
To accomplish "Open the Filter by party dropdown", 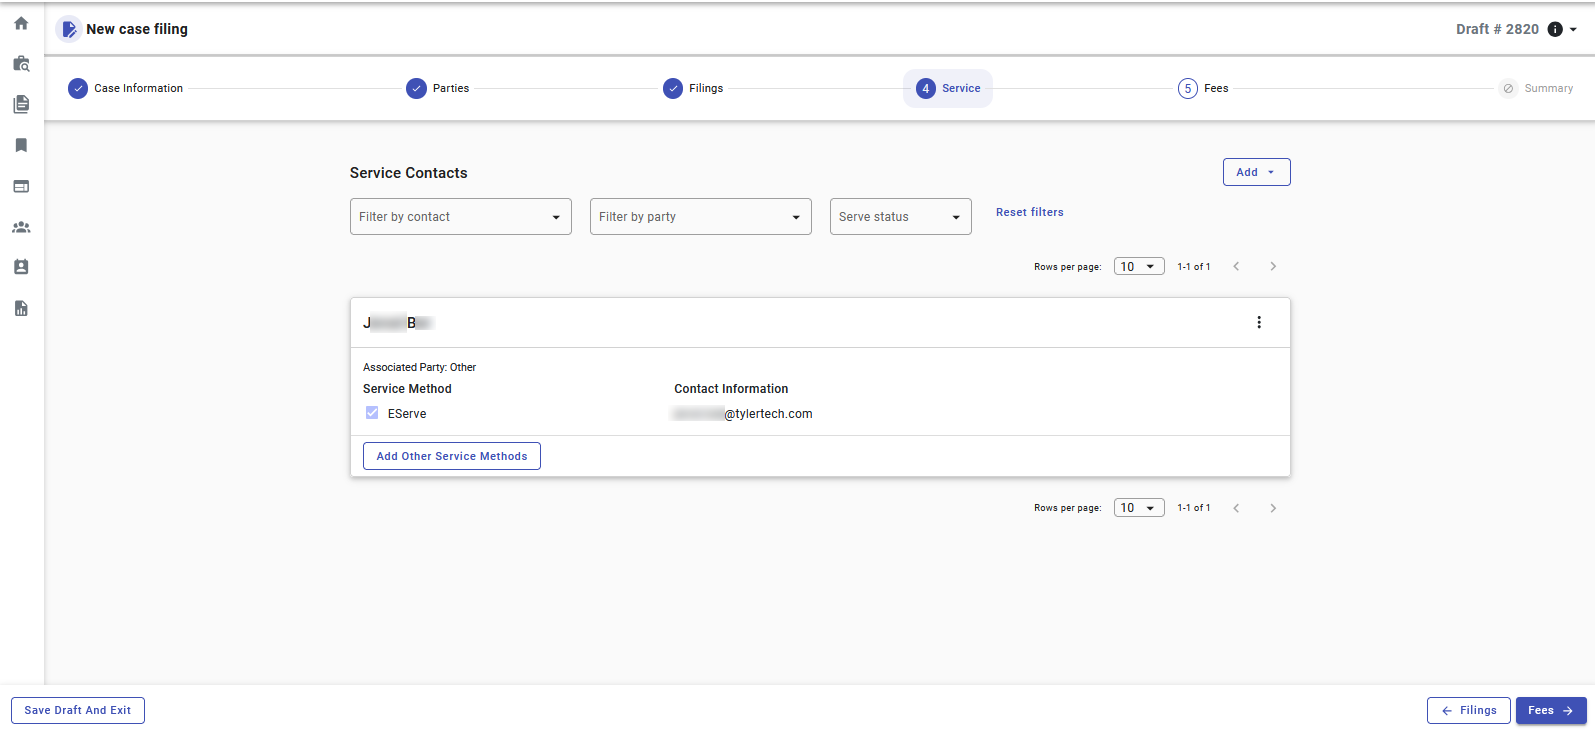I will point(701,216).
